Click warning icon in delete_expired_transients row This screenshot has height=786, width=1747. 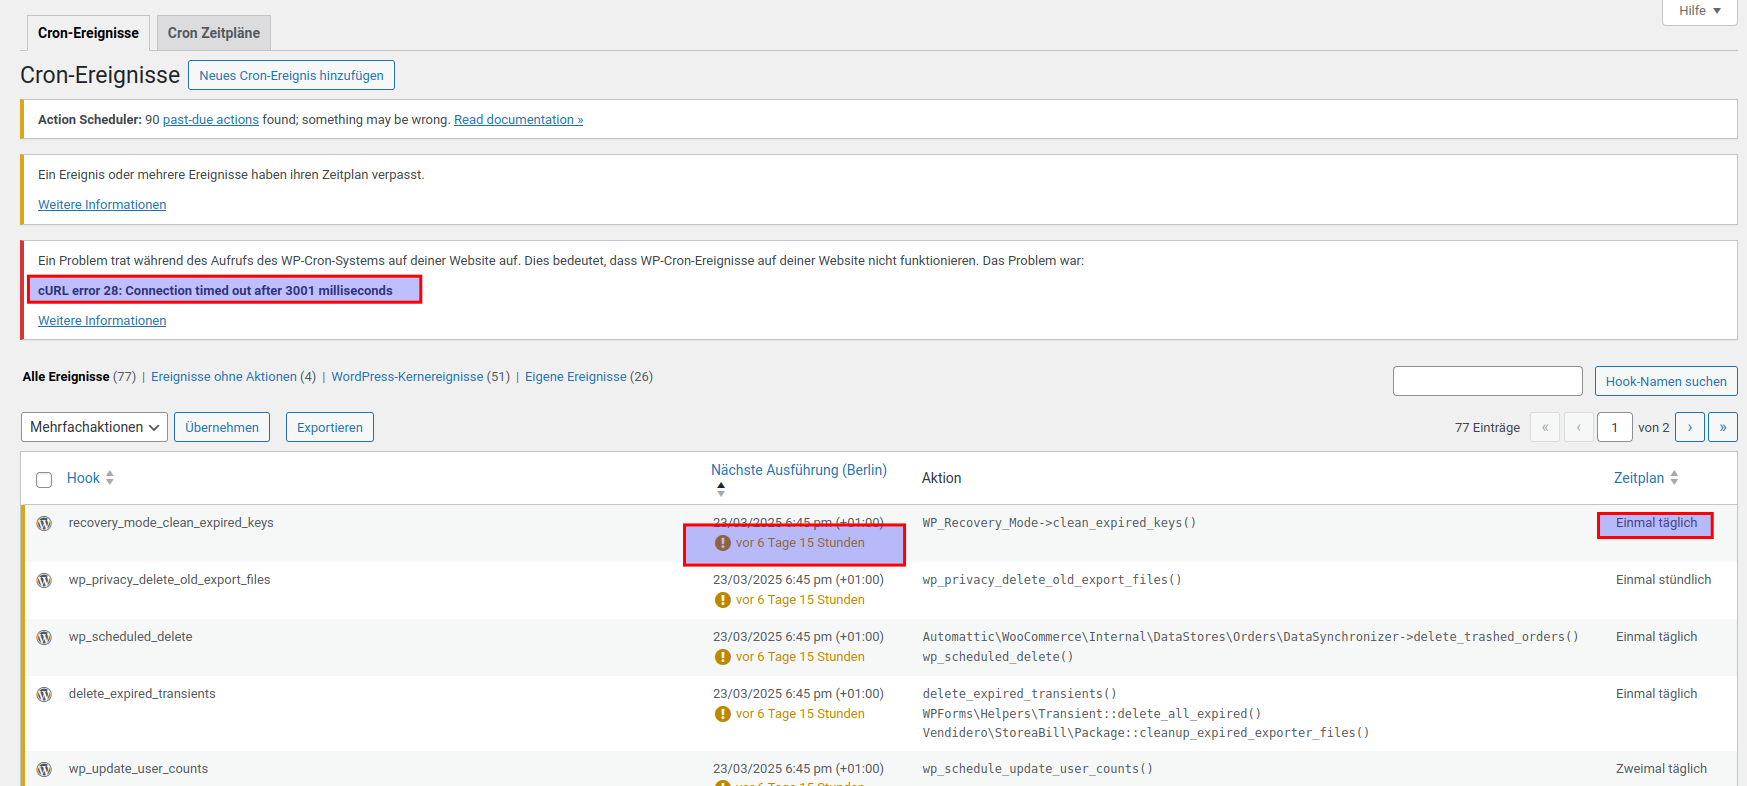(722, 714)
